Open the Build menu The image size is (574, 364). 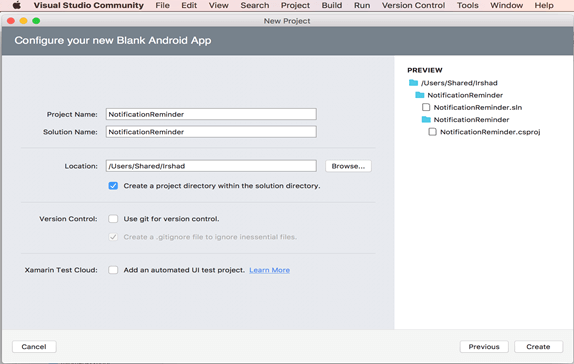332,5
